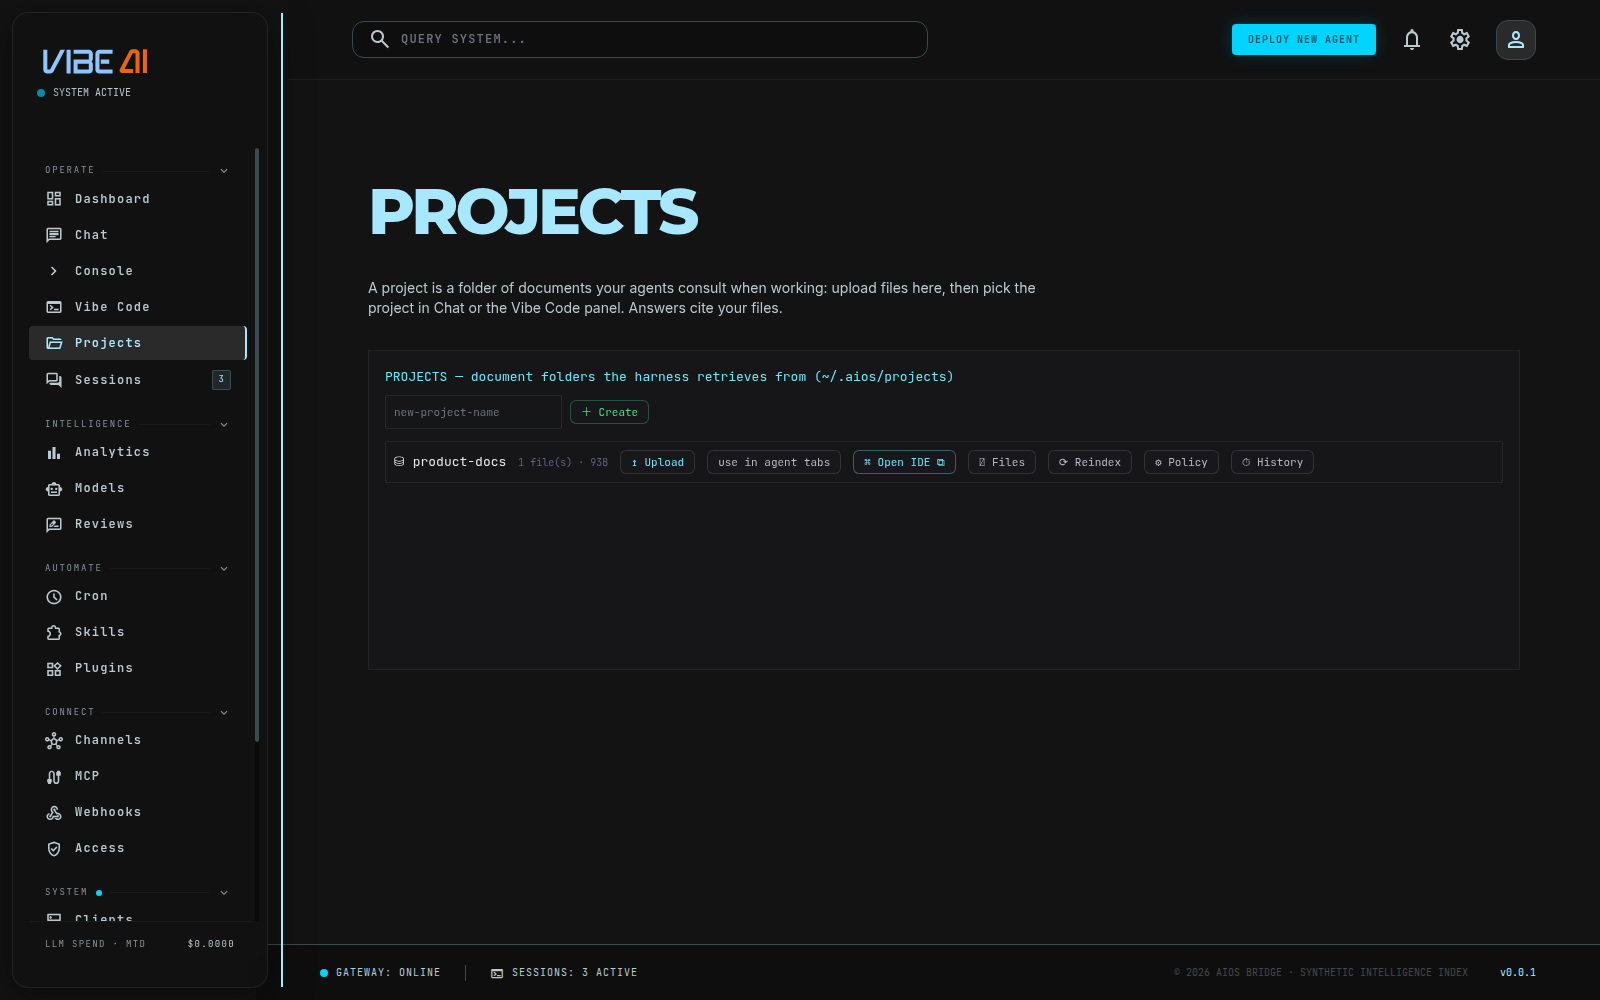The width and height of the screenshot is (1600, 1000).
Task: Click the Console chevron icon
Action: [54, 271]
